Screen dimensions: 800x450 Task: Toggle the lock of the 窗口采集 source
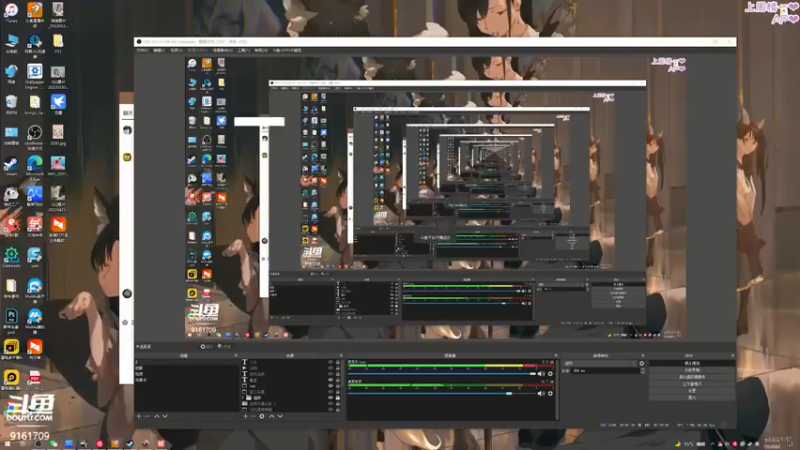338,392
